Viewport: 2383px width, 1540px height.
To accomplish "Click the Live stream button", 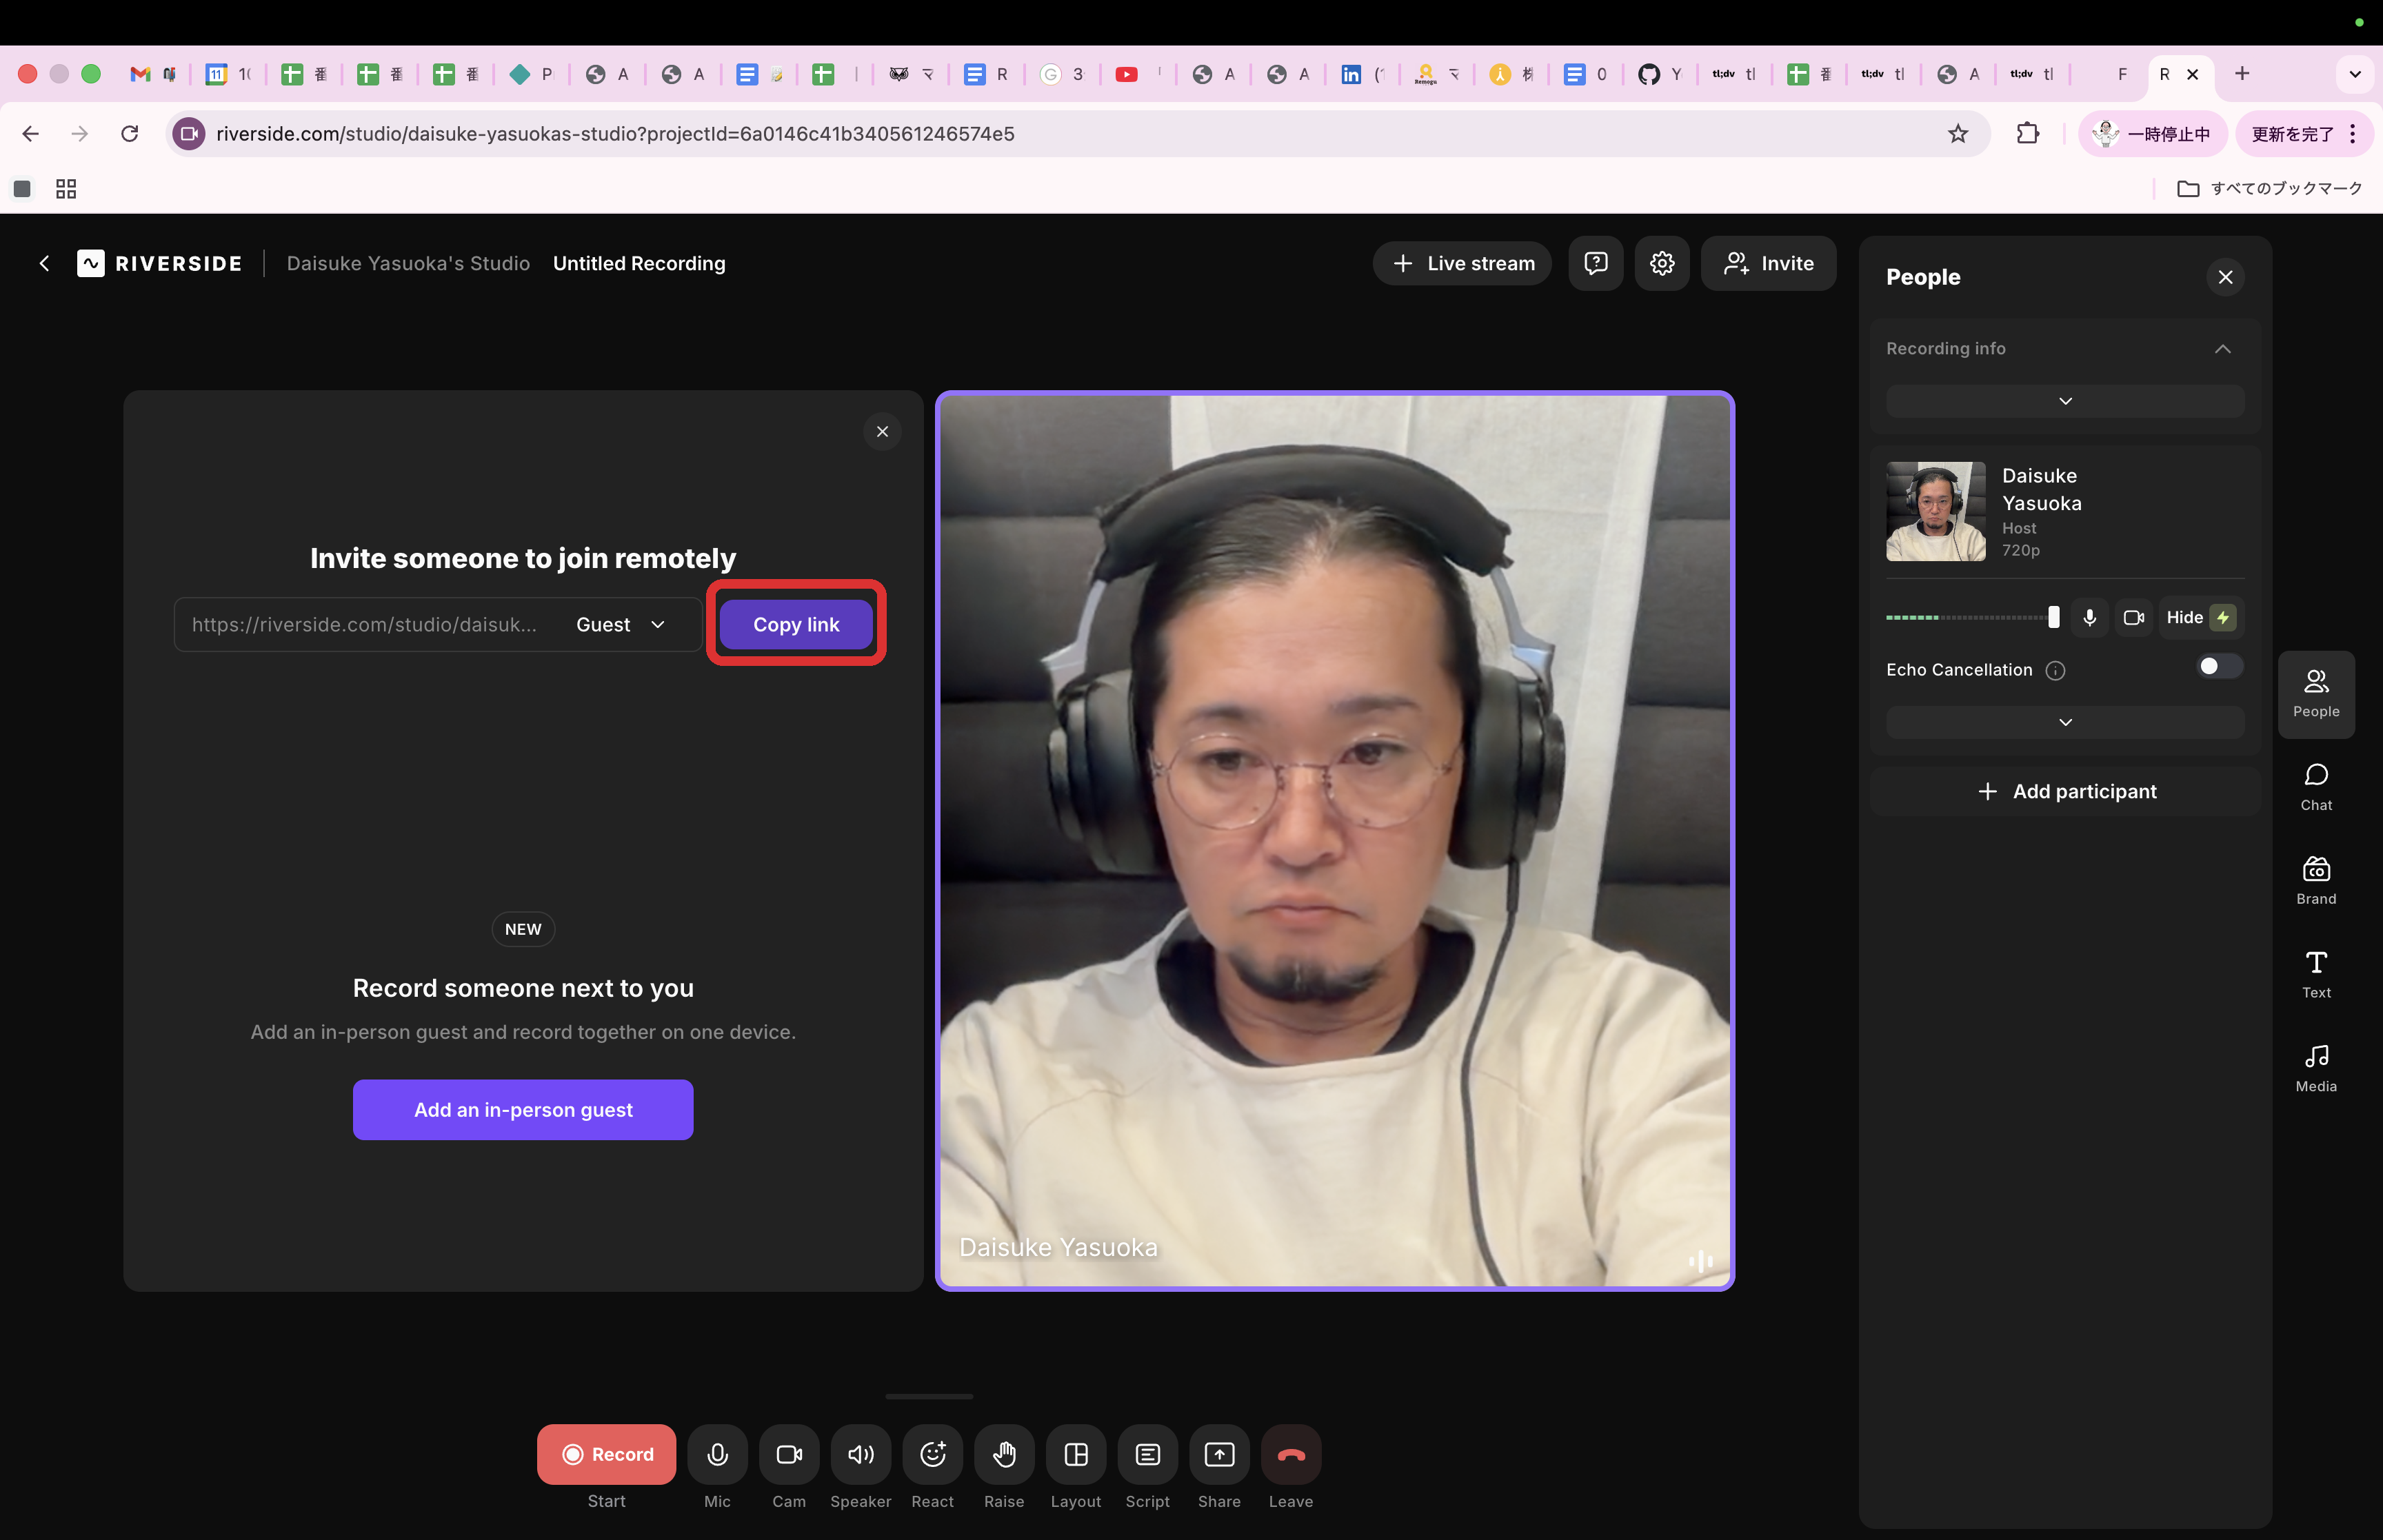I will coord(1462,263).
